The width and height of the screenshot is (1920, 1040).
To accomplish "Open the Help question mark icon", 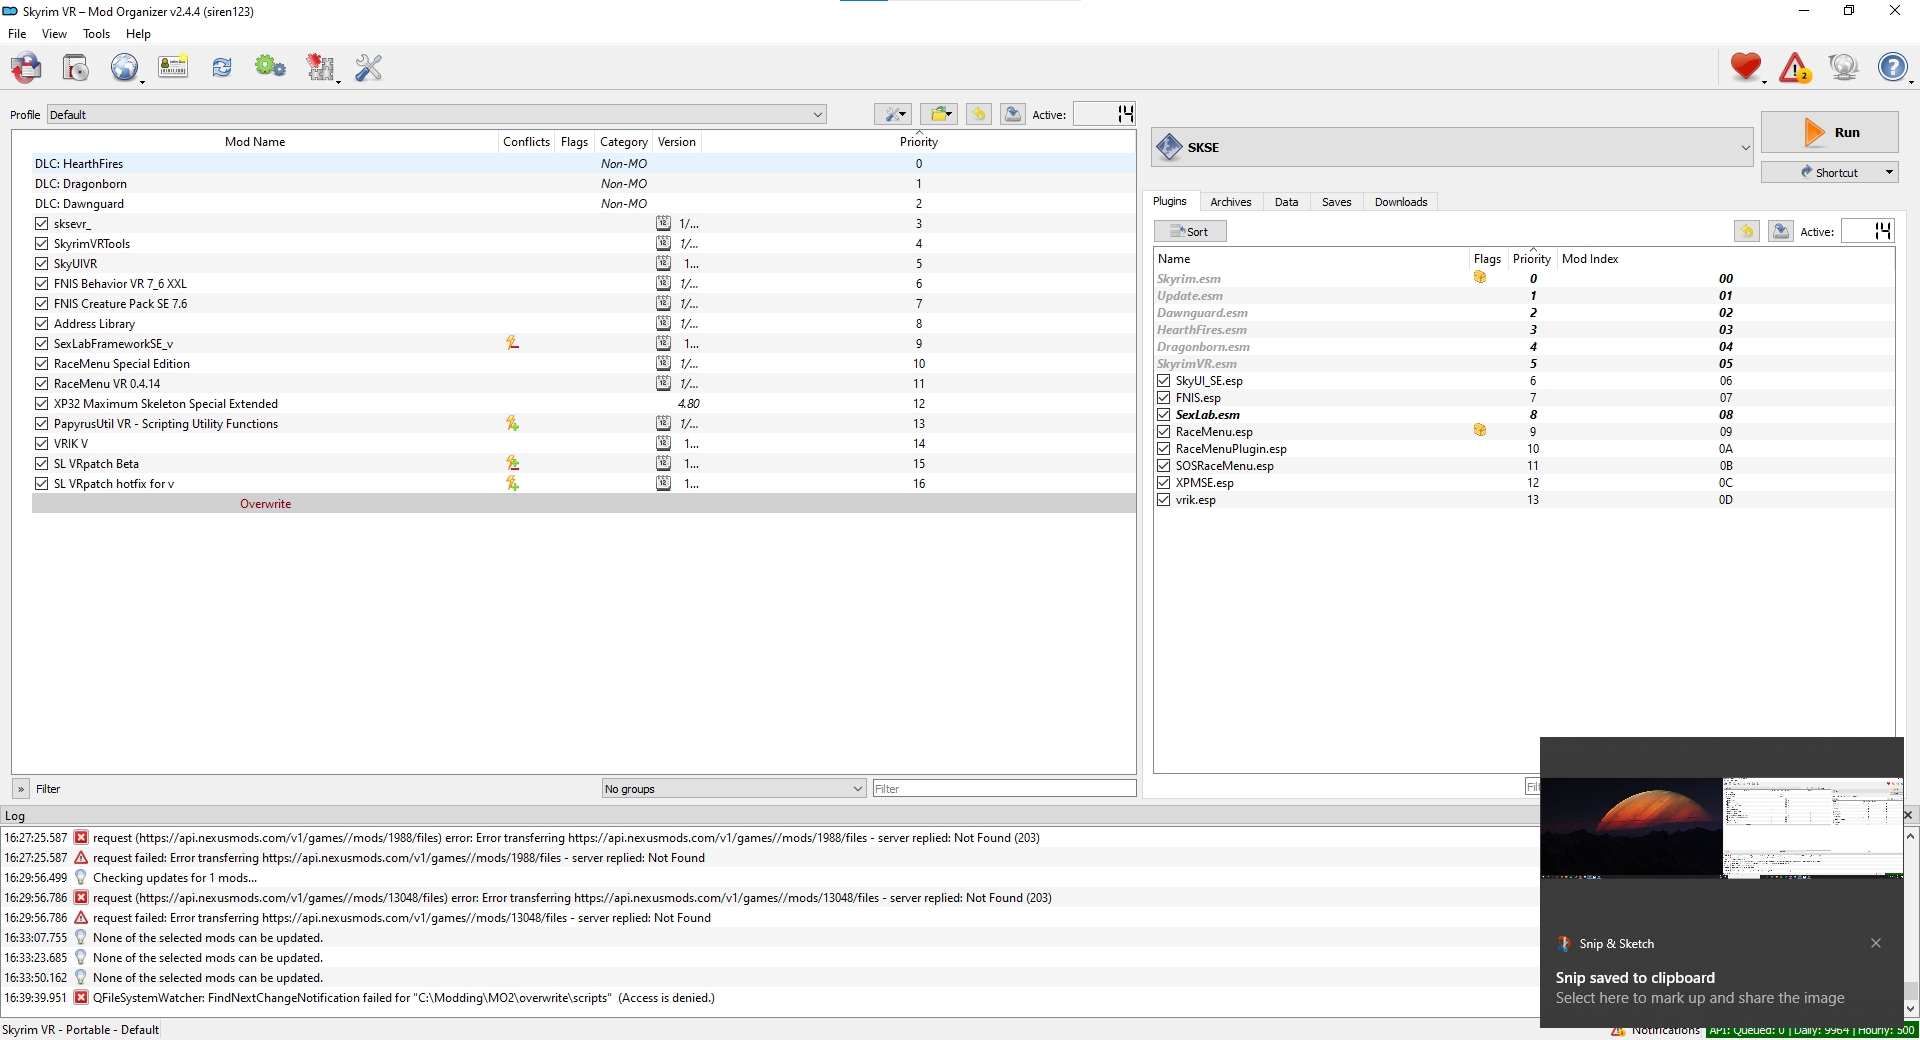I will (1892, 68).
